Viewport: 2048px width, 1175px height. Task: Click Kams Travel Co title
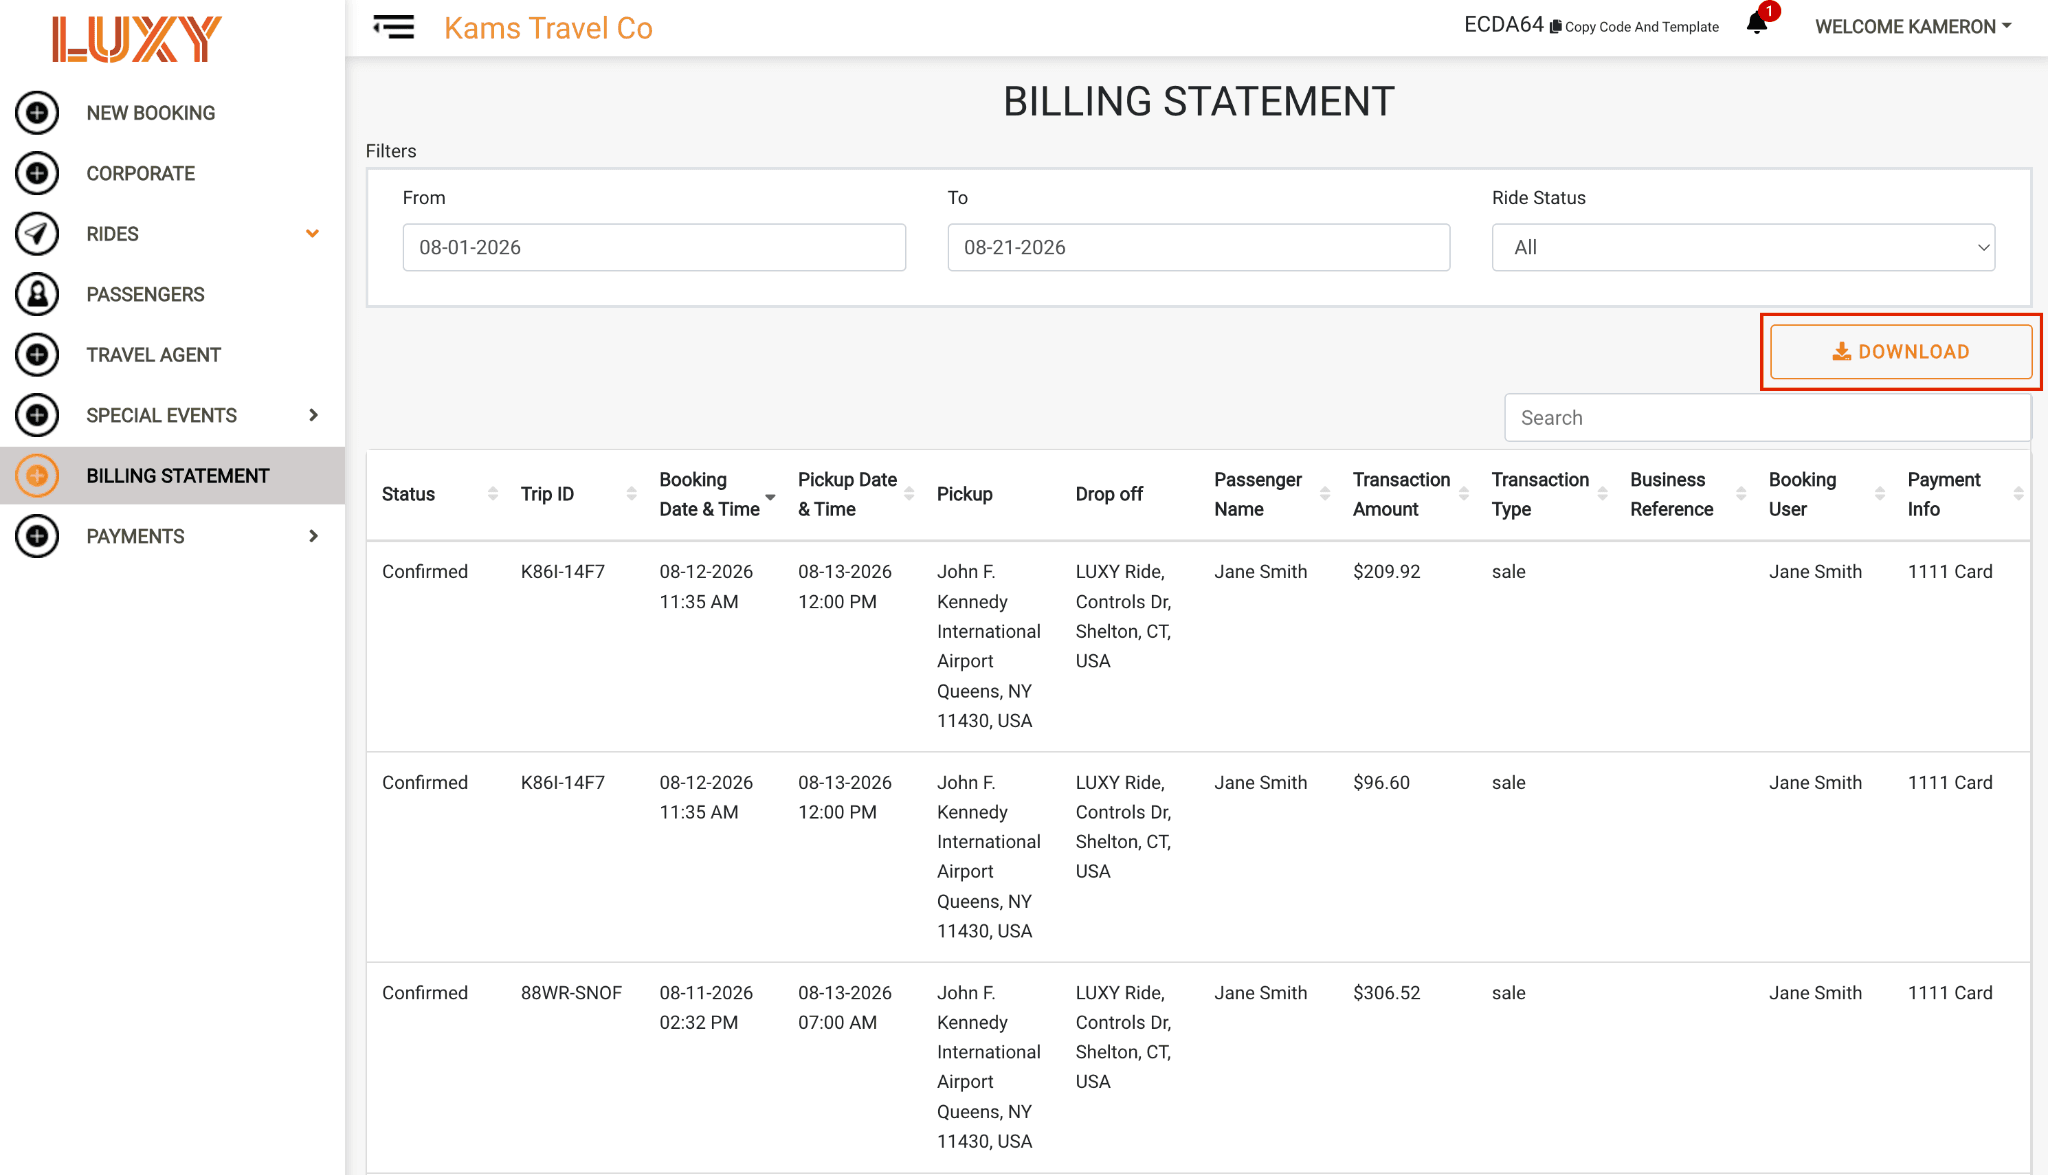548,28
